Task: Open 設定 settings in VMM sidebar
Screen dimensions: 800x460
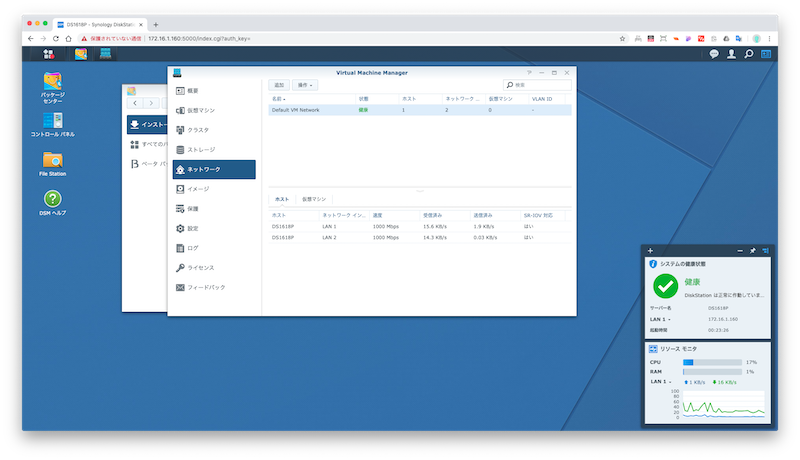Action: (x=214, y=228)
